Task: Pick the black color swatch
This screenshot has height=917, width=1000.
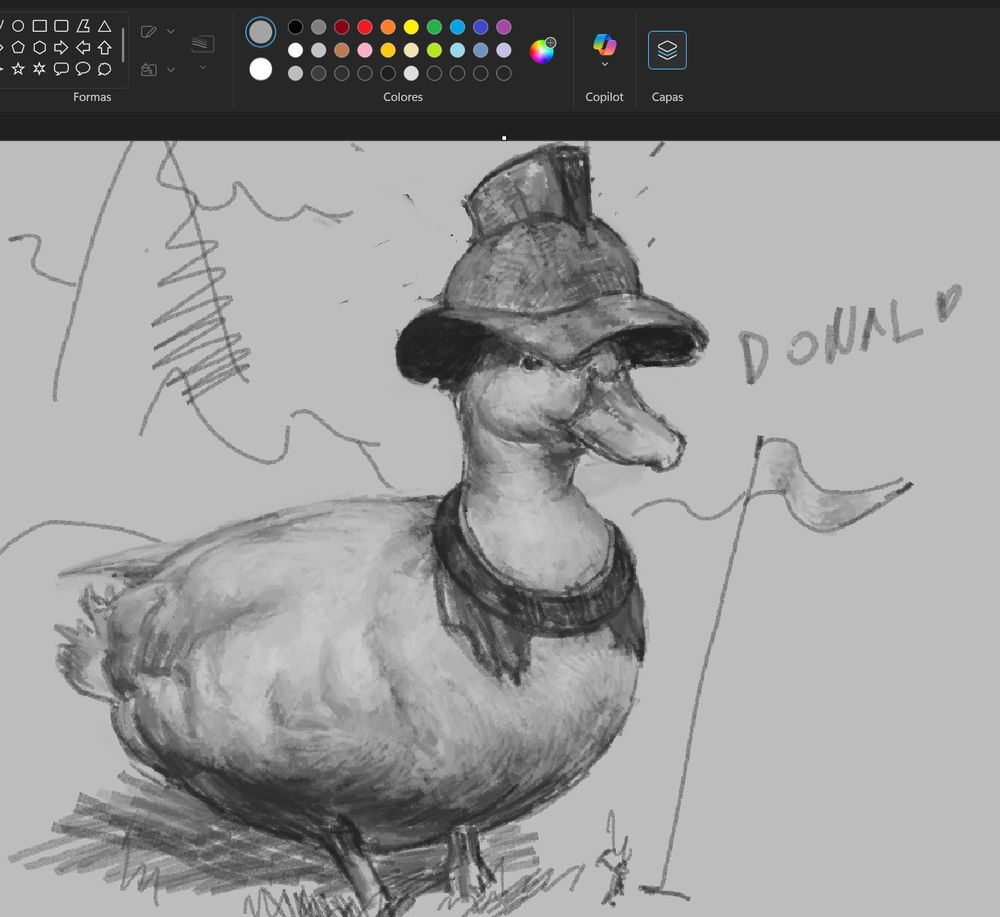Action: (x=295, y=27)
